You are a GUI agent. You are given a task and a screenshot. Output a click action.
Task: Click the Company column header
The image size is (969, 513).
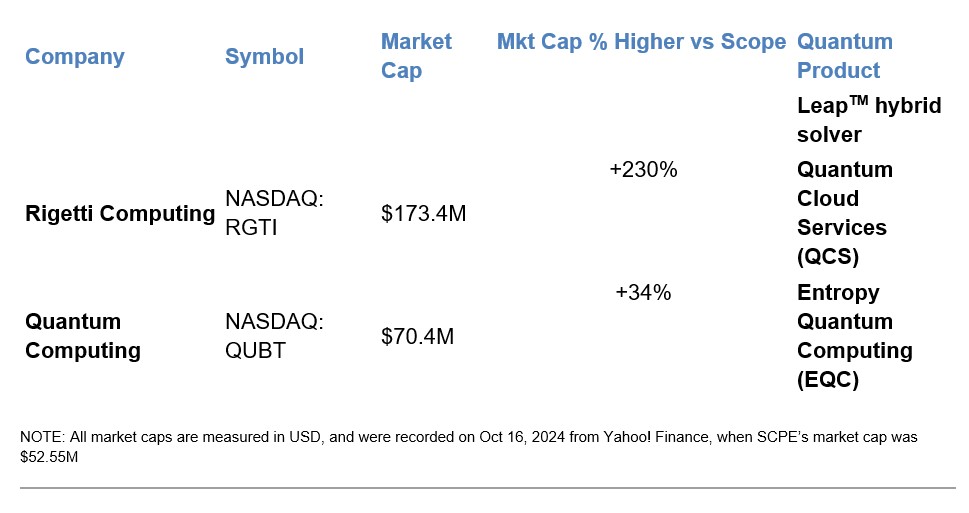(75, 56)
